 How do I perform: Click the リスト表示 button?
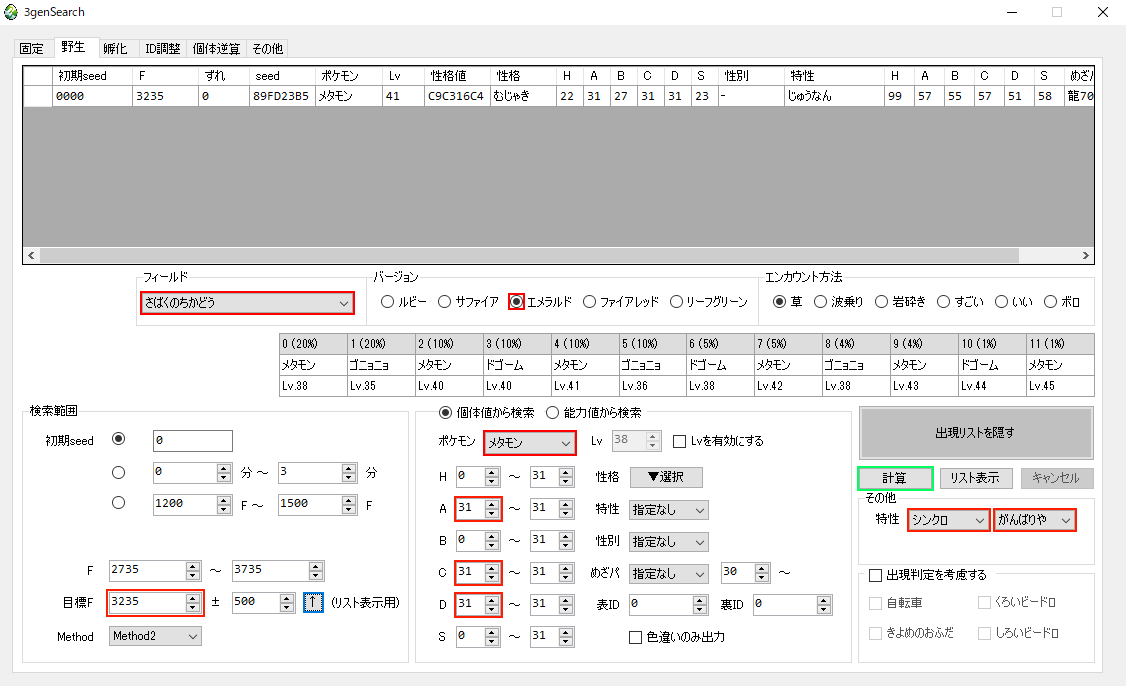coord(975,478)
